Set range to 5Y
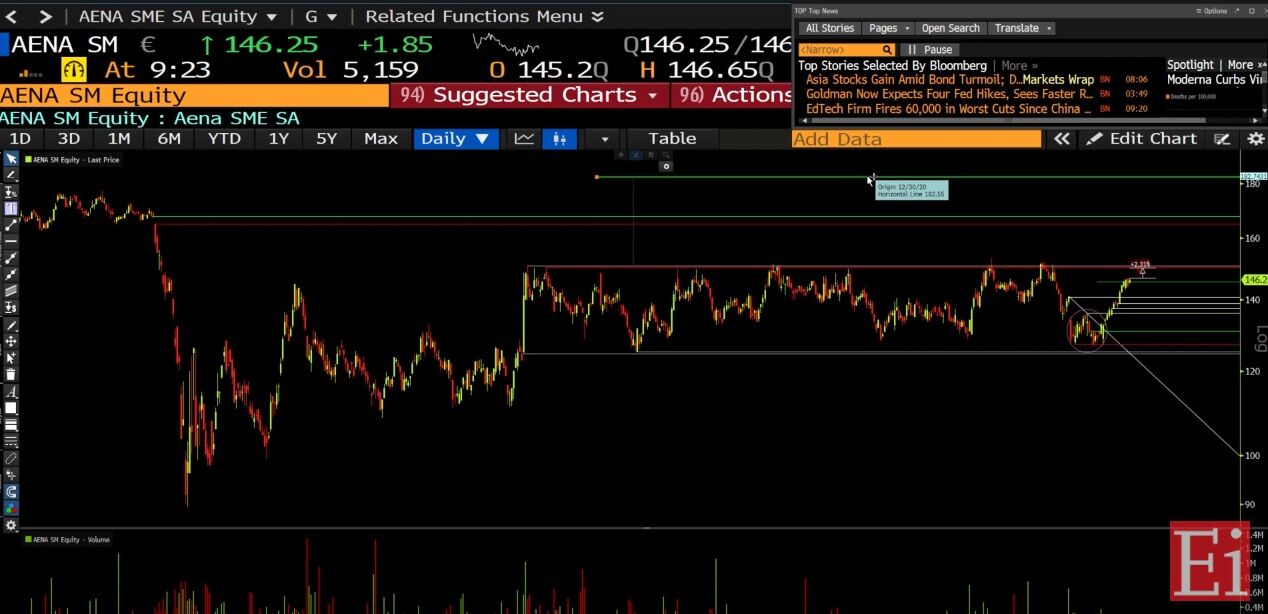 click(x=327, y=139)
